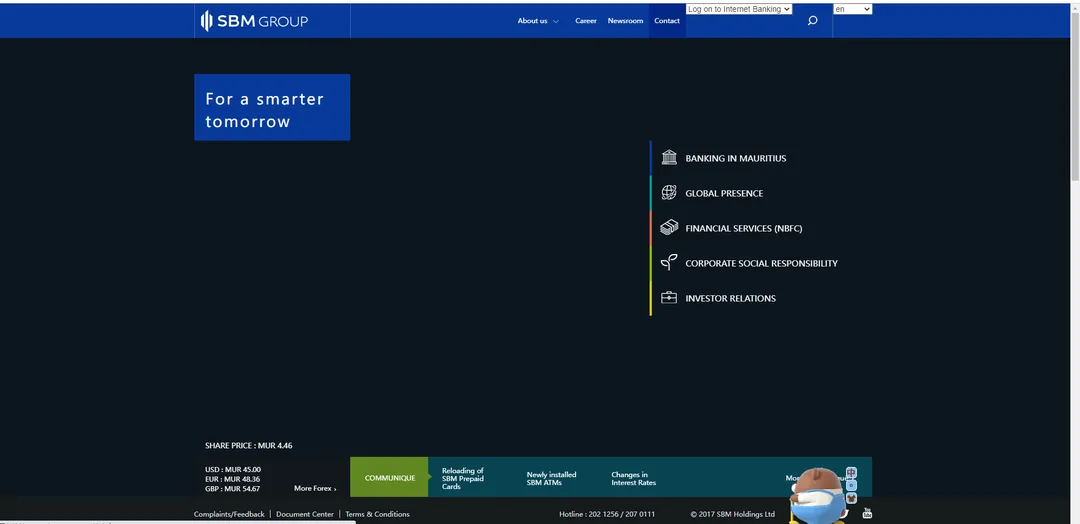Image resolution: width=1080 pixels, height=524 pixels.
Task: Click the mascot widget t-shirt button
Action: pos(851,498)
